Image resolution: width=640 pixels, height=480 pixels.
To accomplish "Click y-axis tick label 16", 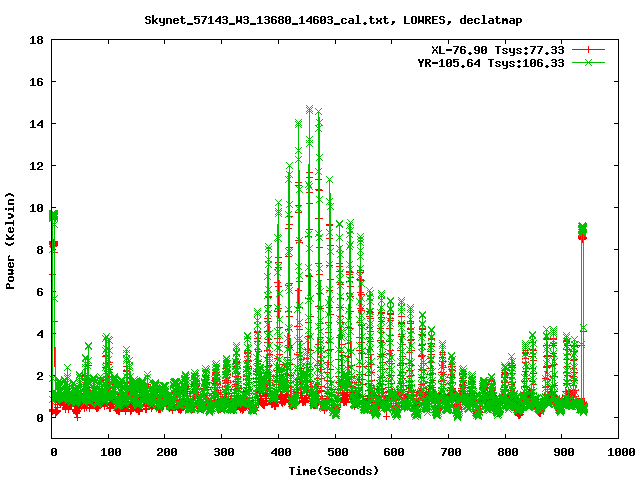I will 36,82.
